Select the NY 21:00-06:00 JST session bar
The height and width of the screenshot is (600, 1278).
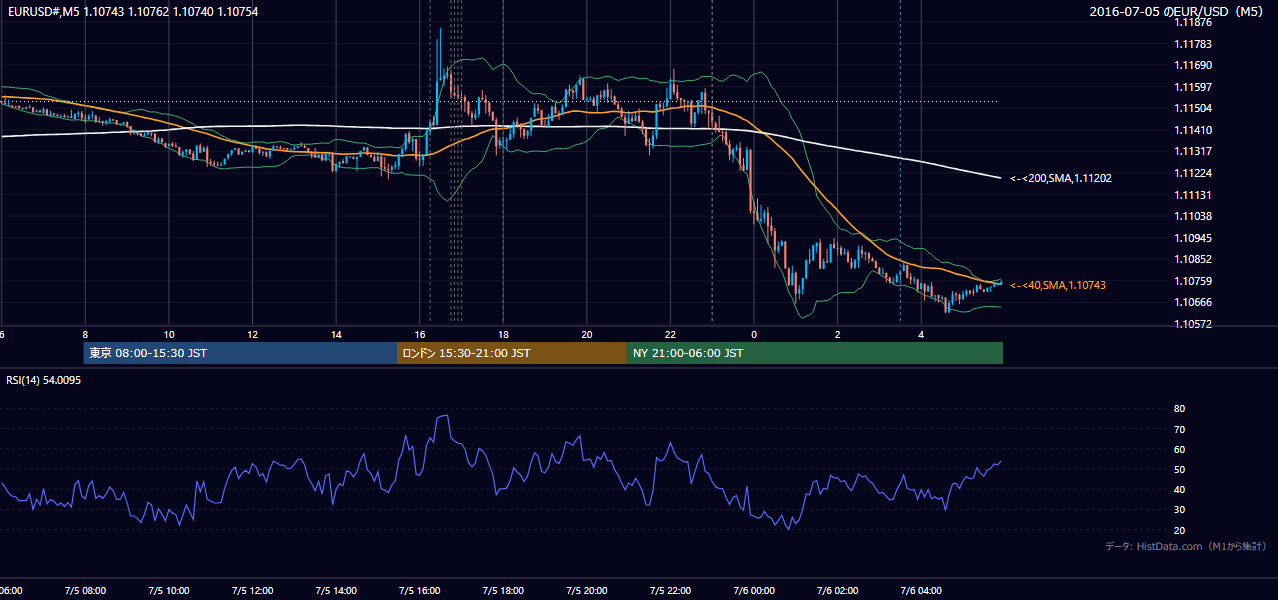[x=814, y=353]
